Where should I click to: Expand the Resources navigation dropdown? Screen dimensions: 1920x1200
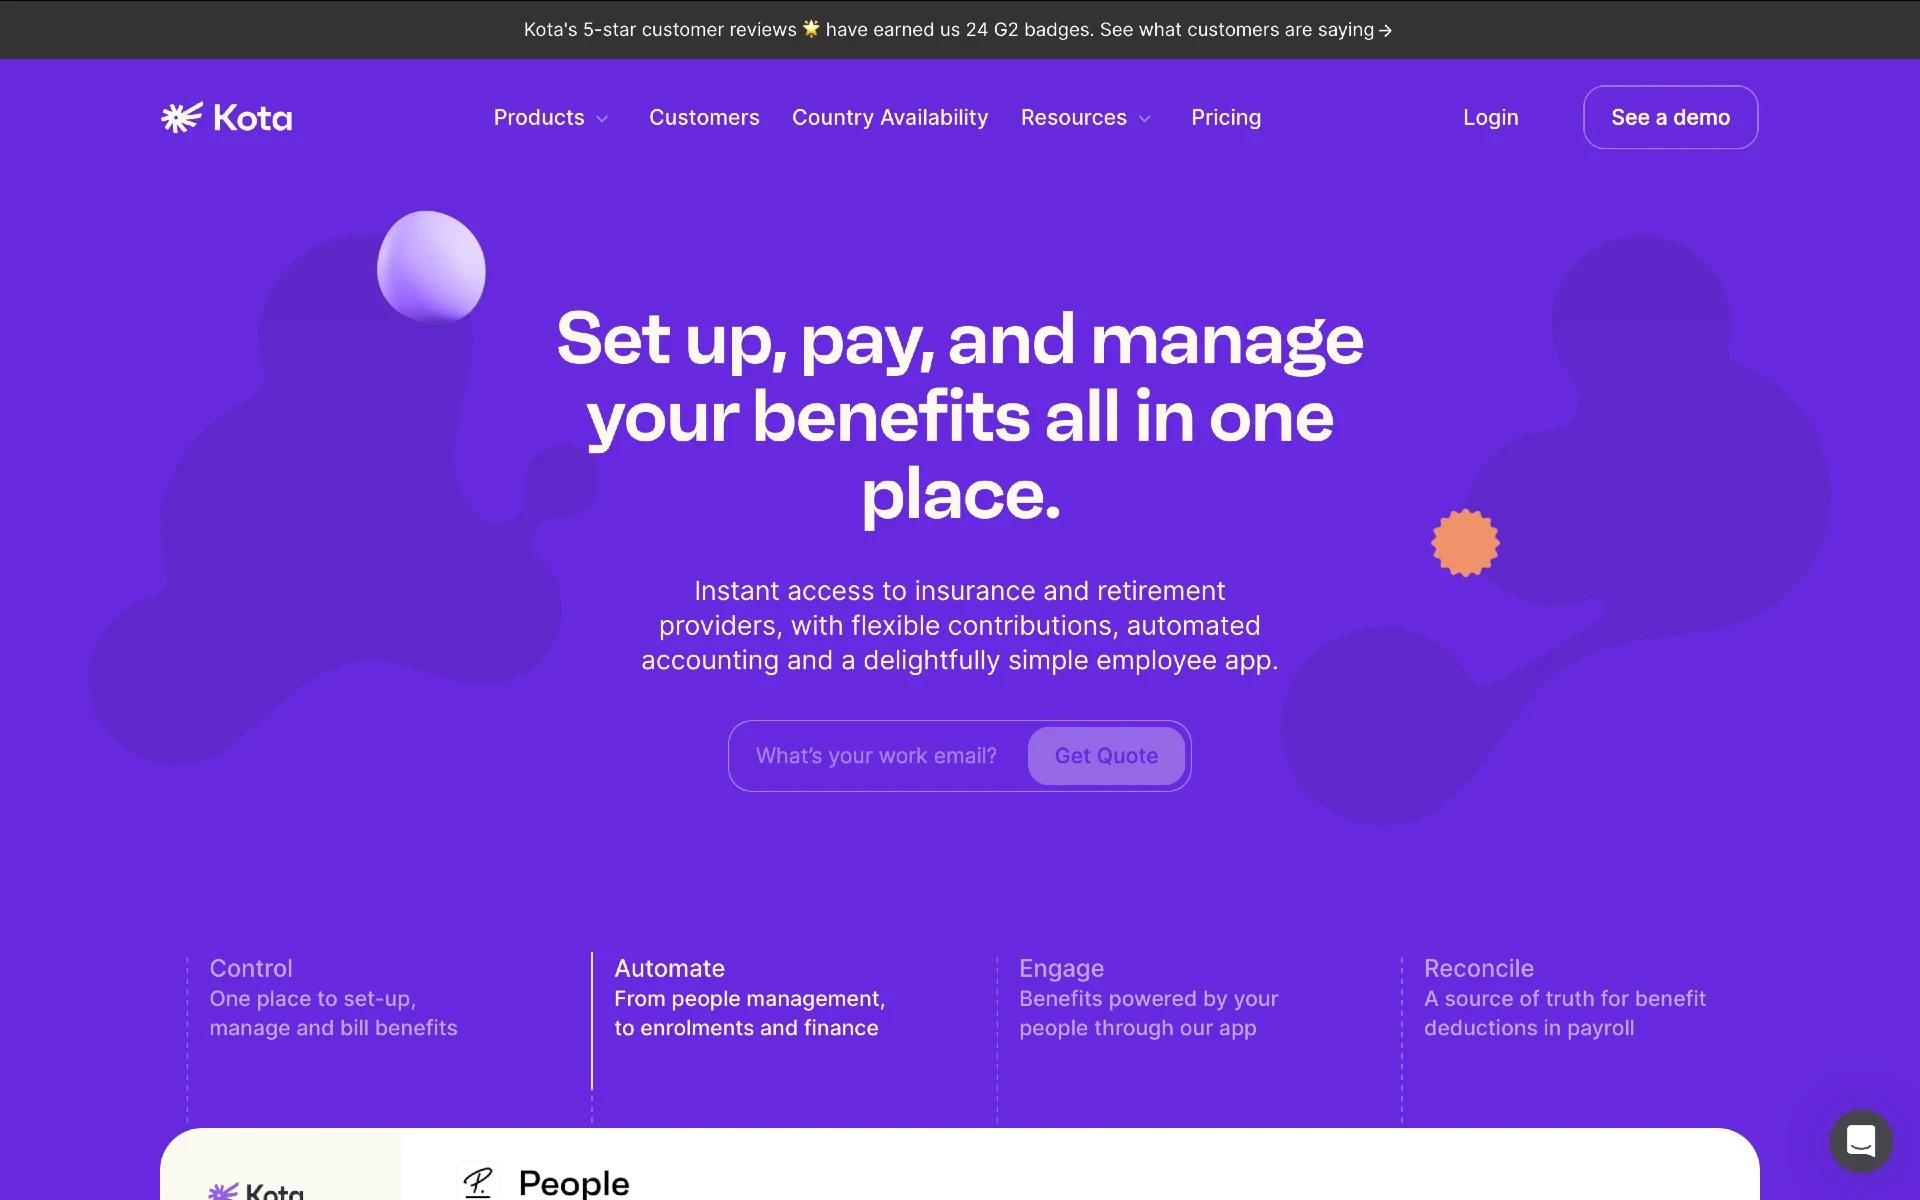coord(1086,116)
